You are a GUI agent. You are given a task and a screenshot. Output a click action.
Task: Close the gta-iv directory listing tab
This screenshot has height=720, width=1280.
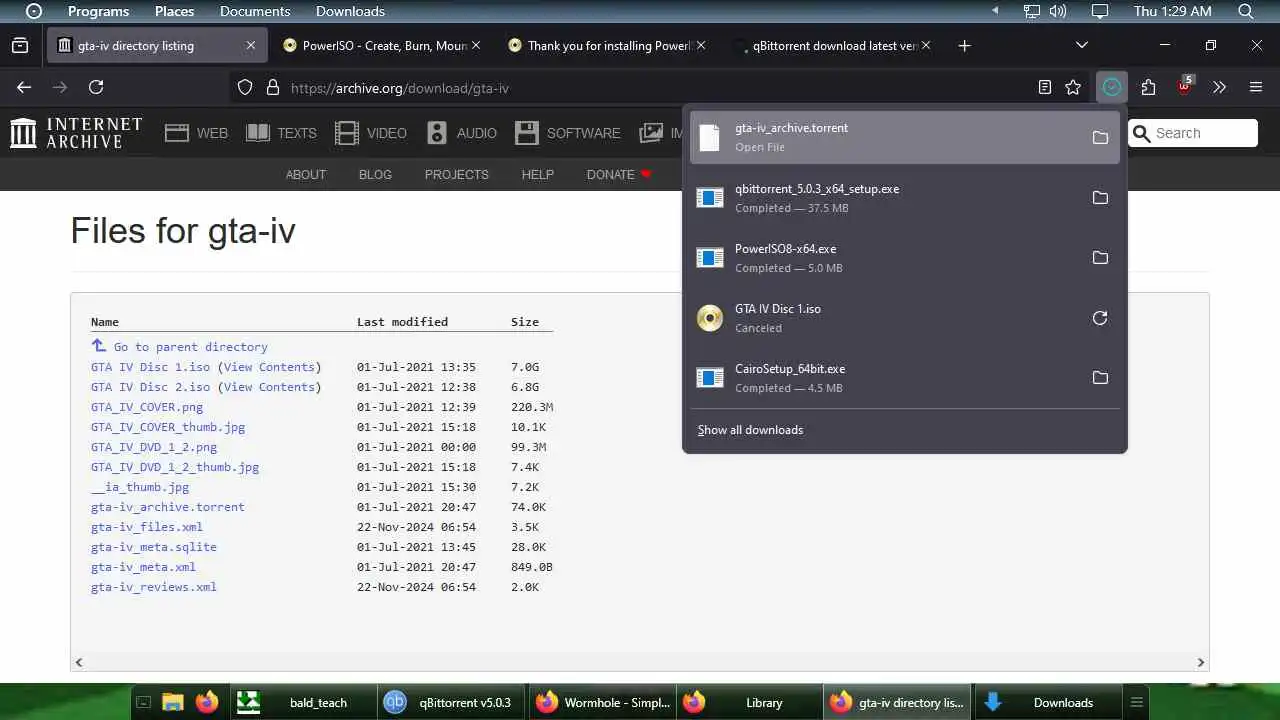click(251, 45)
